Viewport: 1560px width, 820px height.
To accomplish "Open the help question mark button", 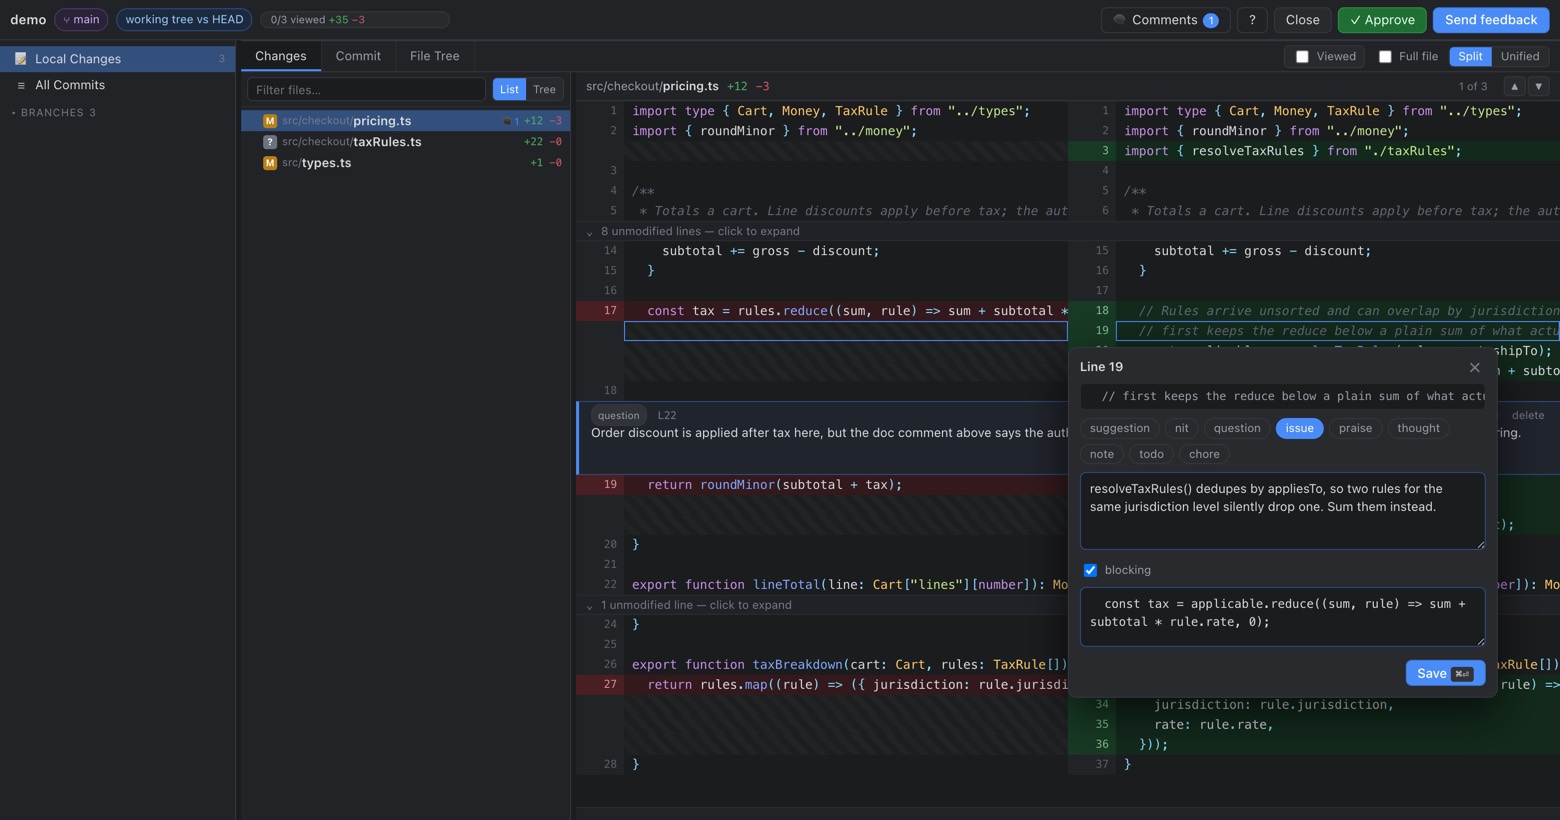I will tap(1252, 20).
